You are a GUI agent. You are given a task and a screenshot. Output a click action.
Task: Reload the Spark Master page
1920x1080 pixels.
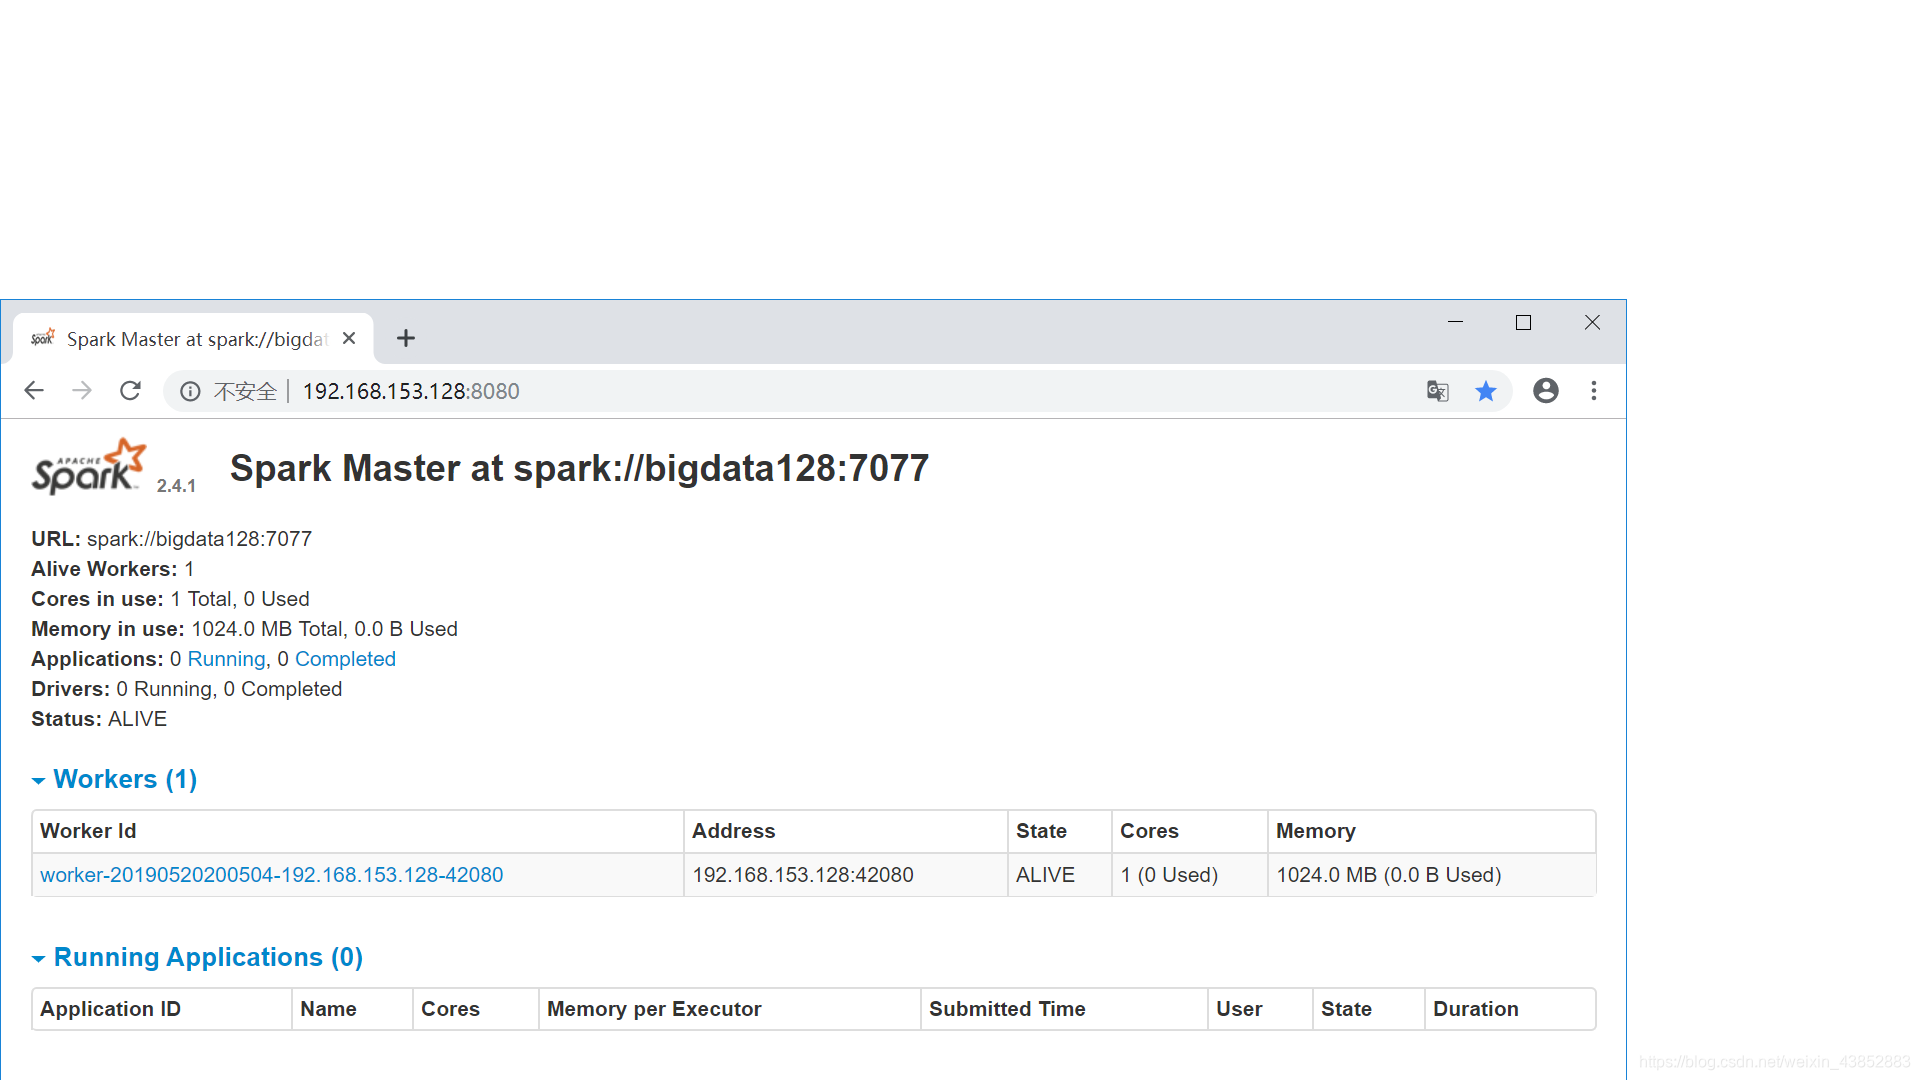[x=130, y=391]
